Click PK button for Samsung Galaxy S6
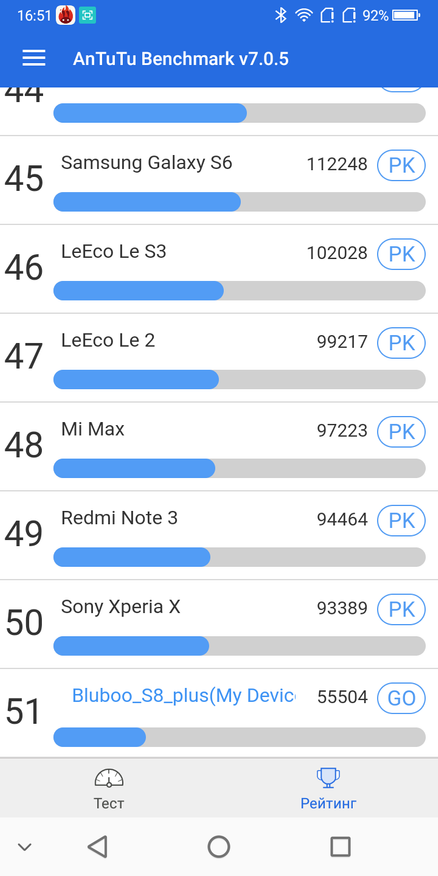This screenshot has width=438, height=876. pyautogui.click(x=402, y=165)
